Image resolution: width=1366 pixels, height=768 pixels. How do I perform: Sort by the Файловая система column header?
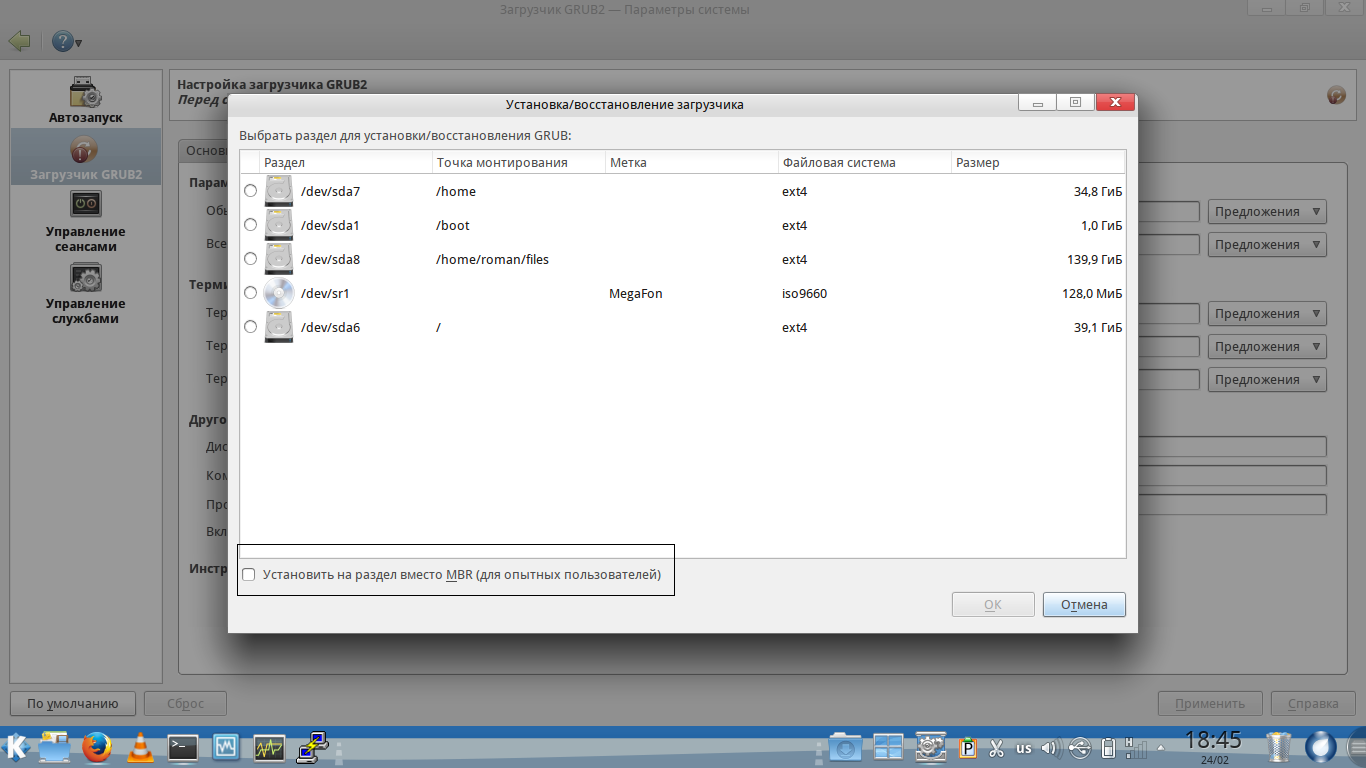(865, 162)
